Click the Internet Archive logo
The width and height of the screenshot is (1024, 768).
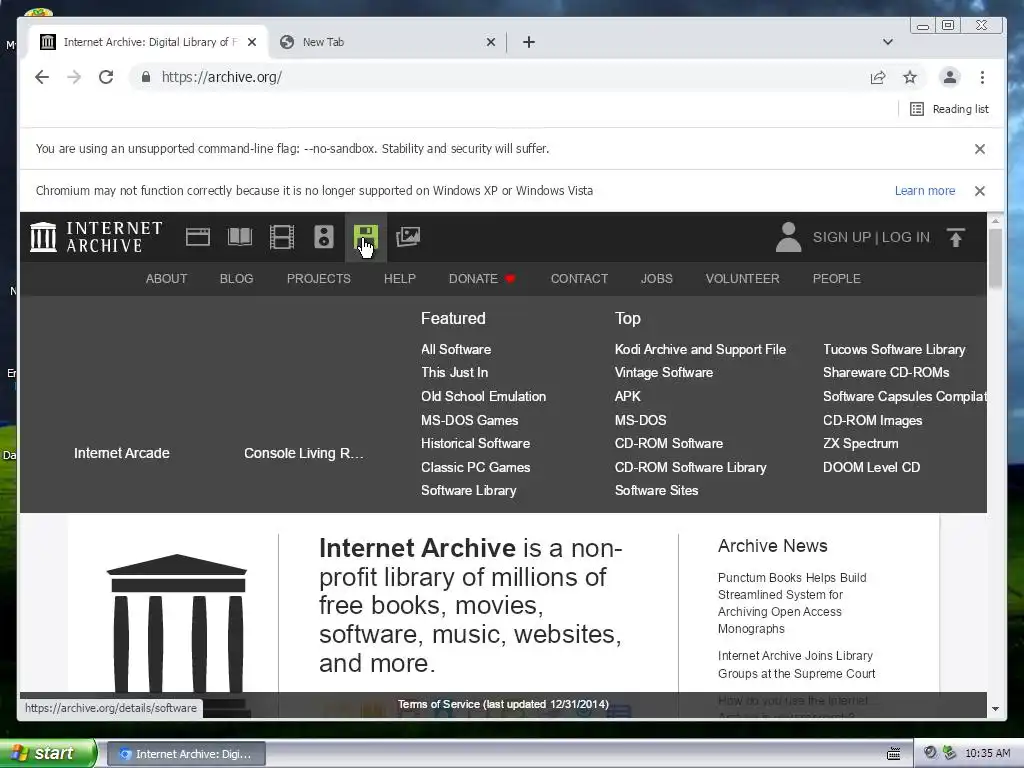click(96, 236)
